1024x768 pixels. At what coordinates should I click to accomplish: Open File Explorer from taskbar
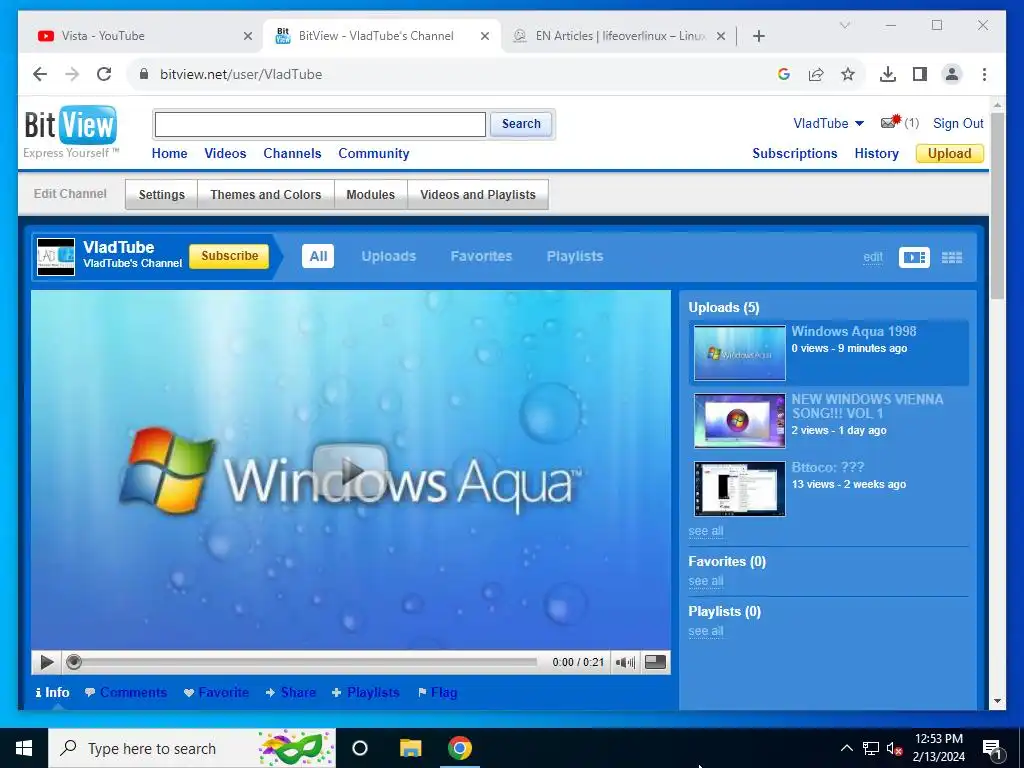[411, 748]
